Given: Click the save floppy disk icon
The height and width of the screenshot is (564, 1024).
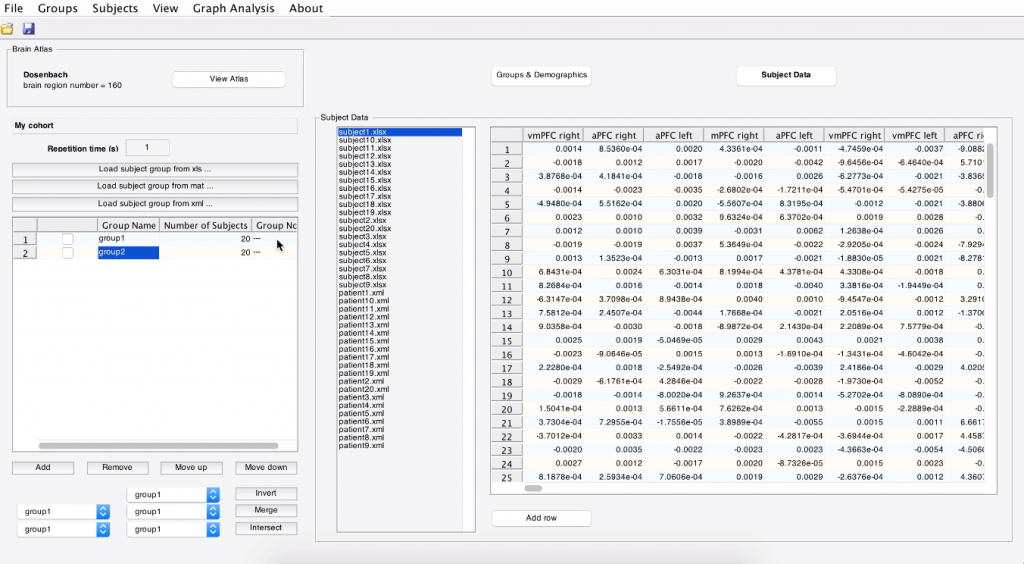Looking at the screenshot, I should click(28, 29).
